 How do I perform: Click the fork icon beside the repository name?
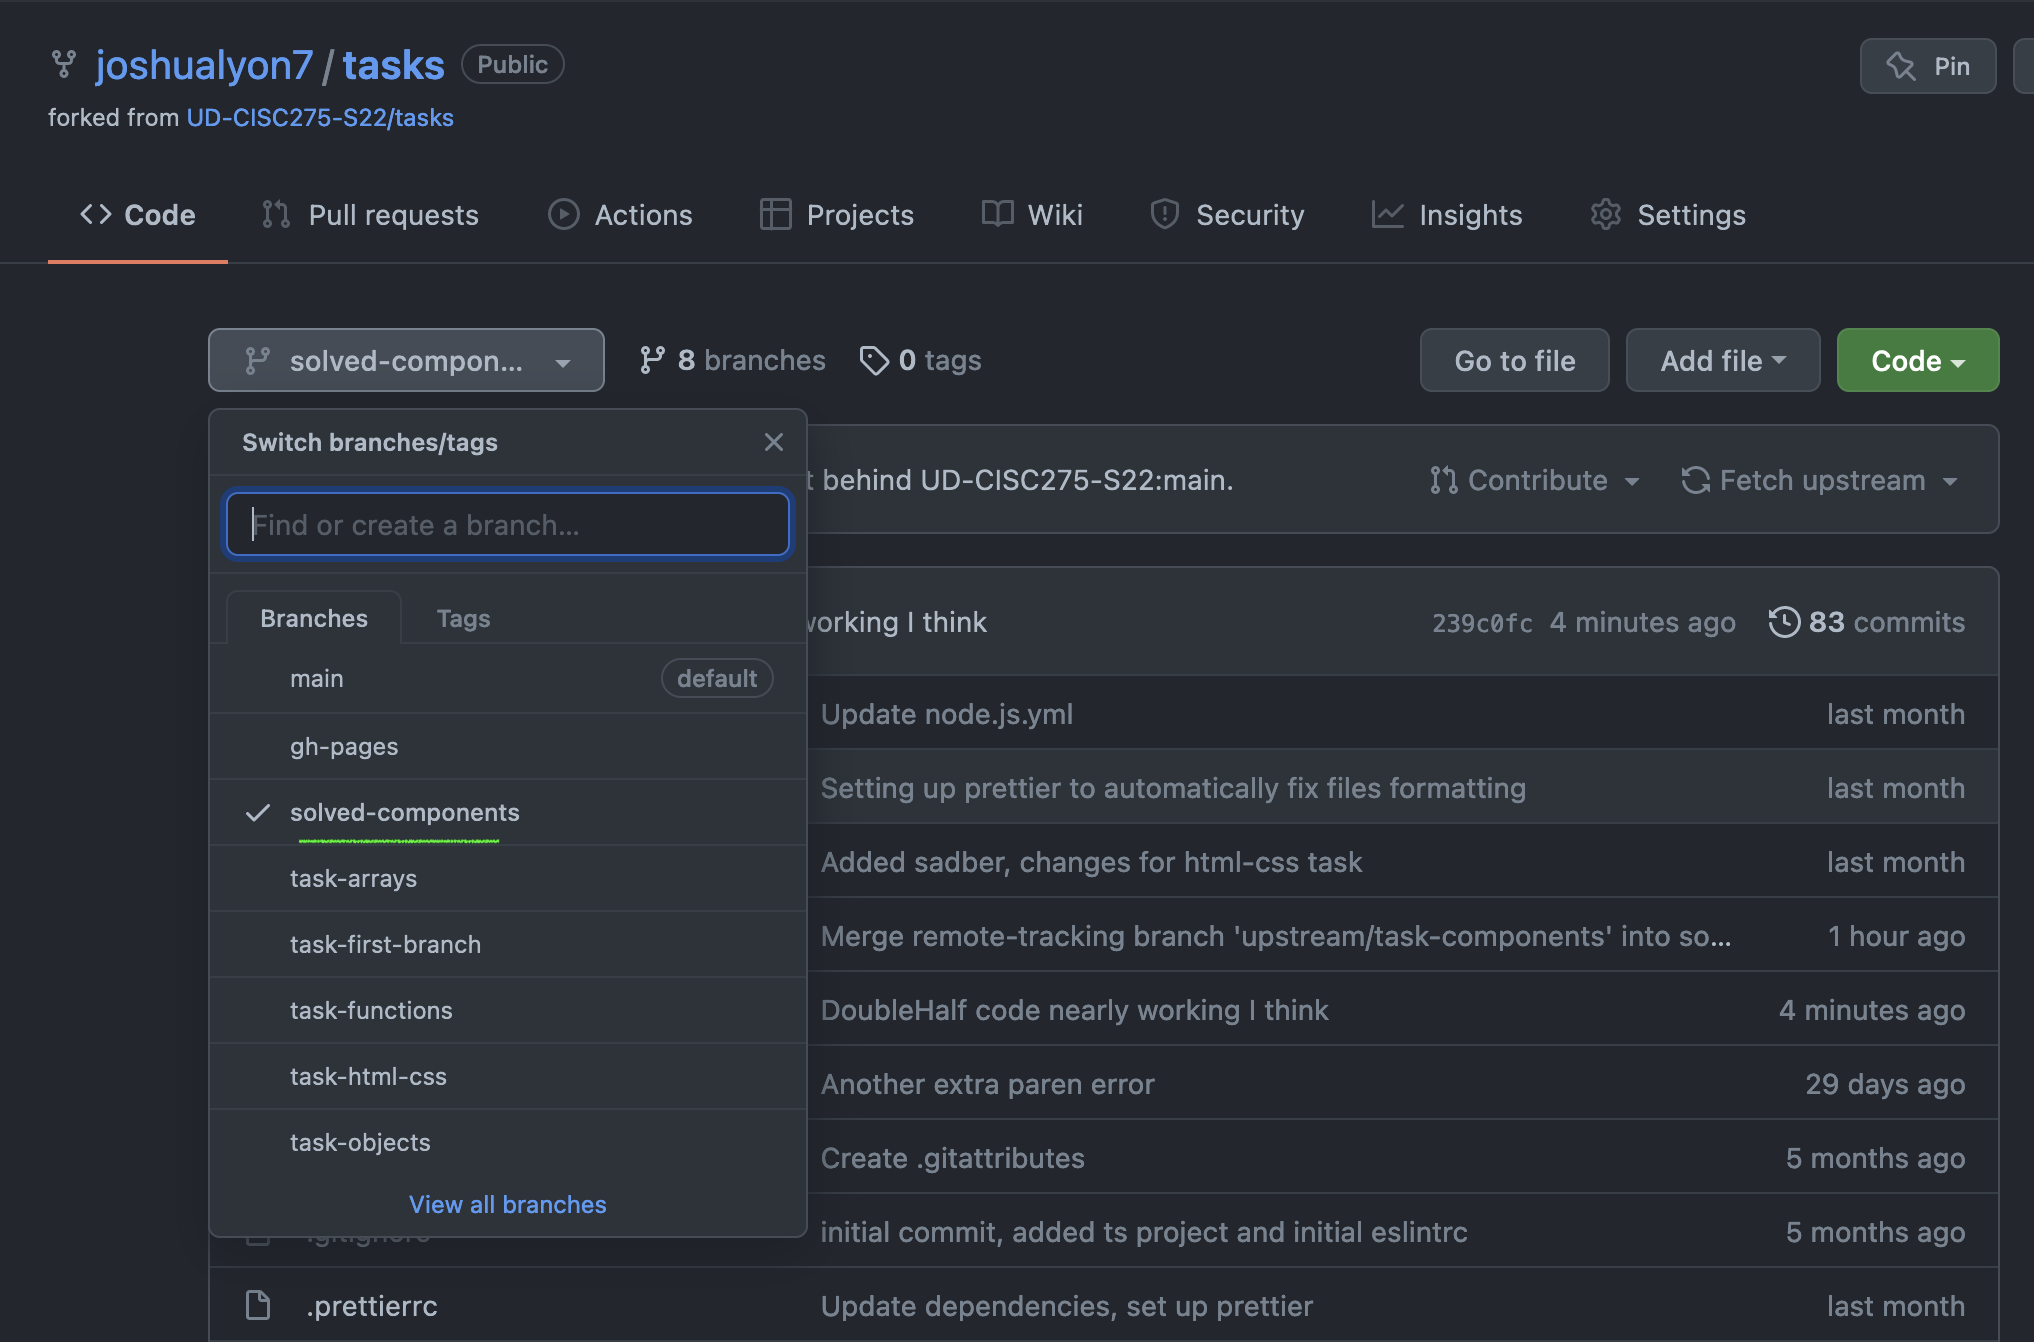point(64,65)
